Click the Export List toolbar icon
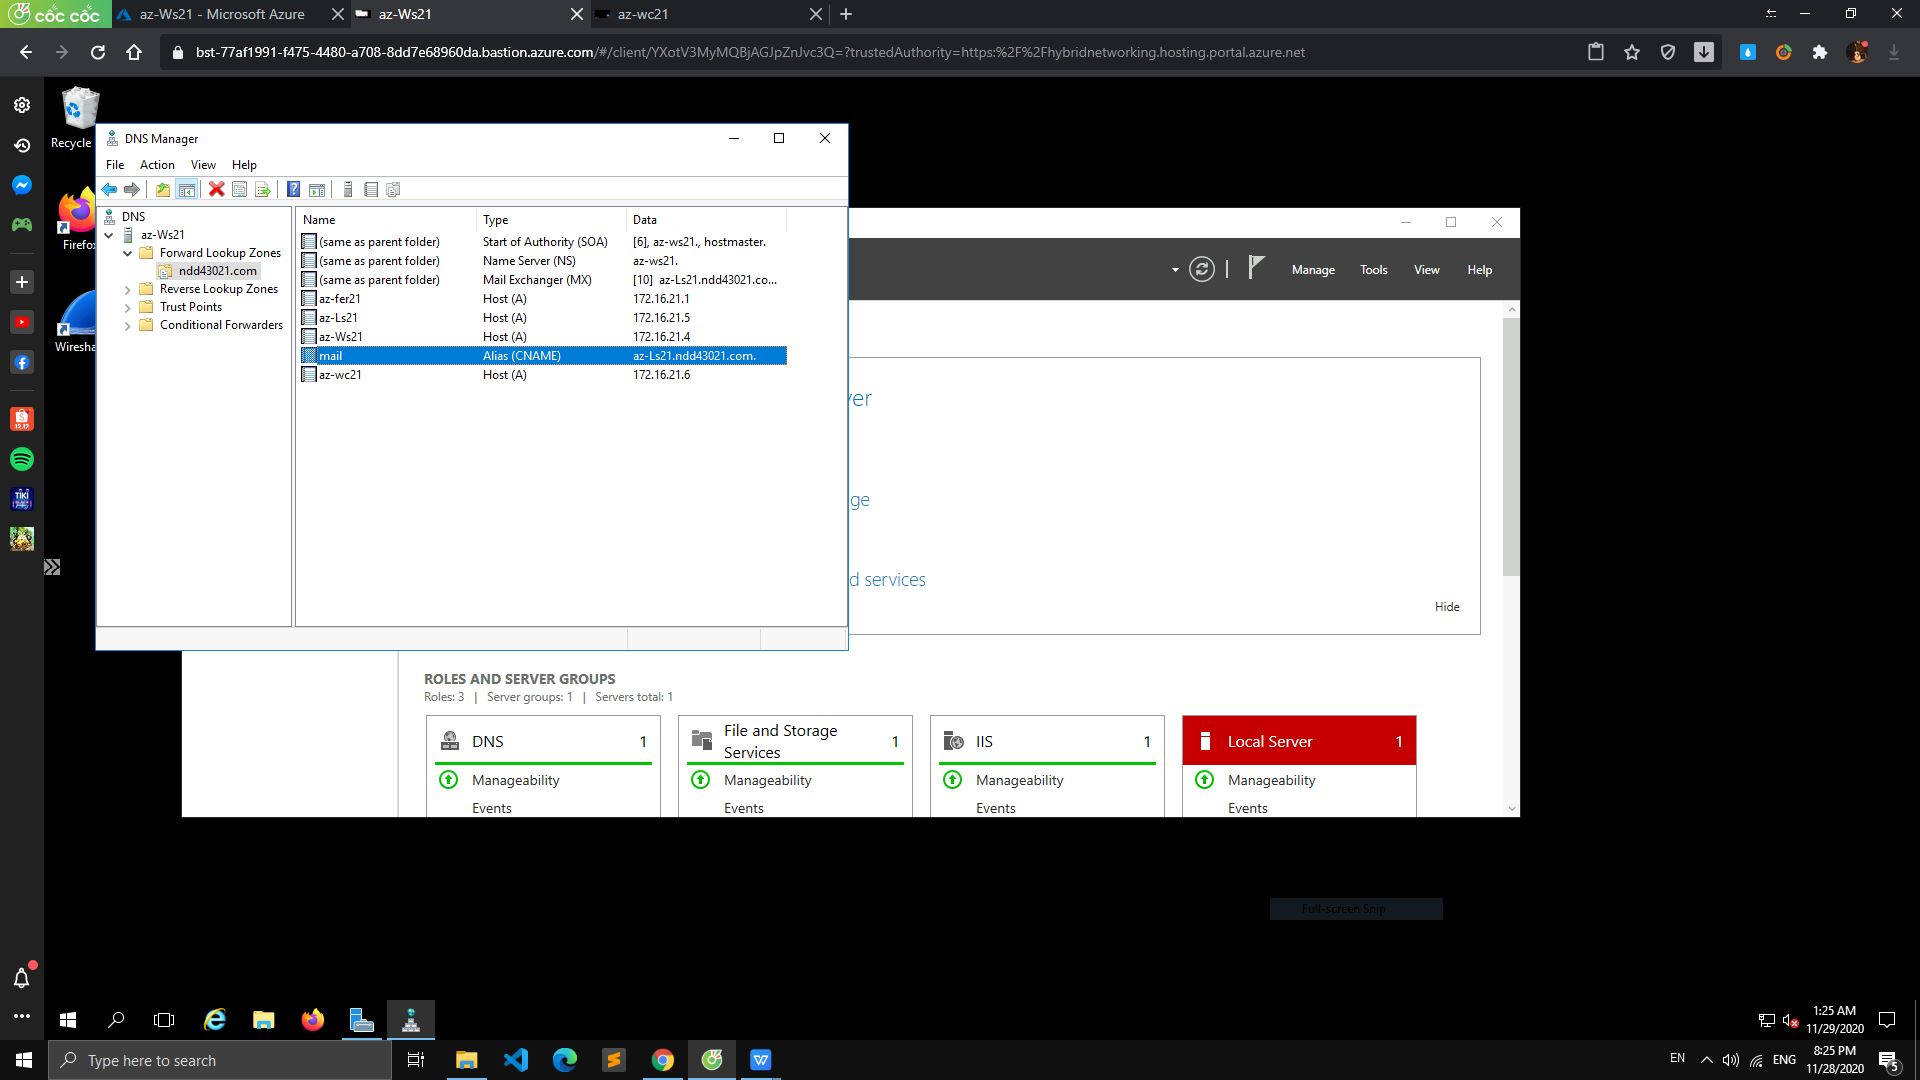Screen dimensions: 1920x1080 [263, 189]
